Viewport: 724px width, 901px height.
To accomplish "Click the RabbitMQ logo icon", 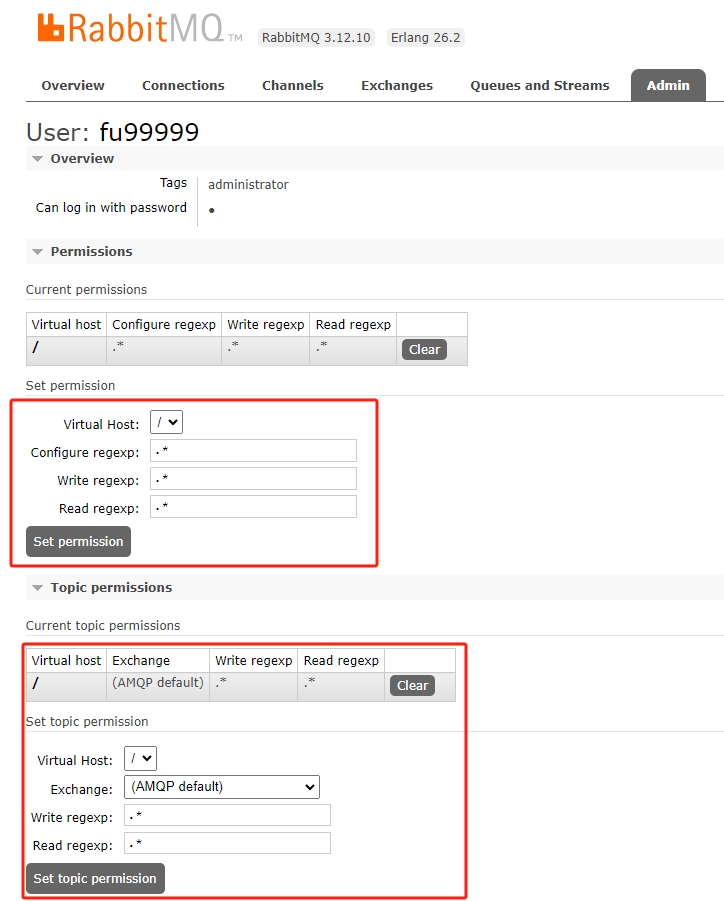I will pos(51,27).
